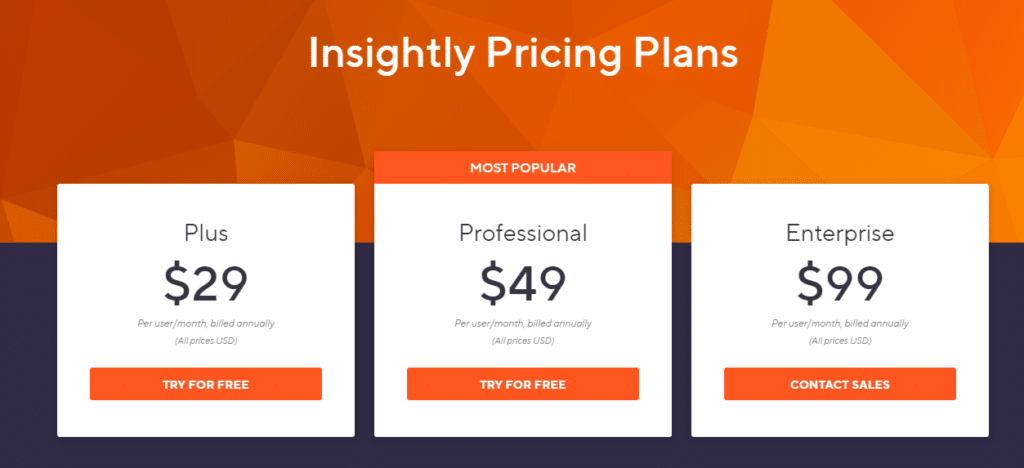1024x468 pixels.
Task: Click All prices USD under the $99 price
Action: tap(840, 341)
